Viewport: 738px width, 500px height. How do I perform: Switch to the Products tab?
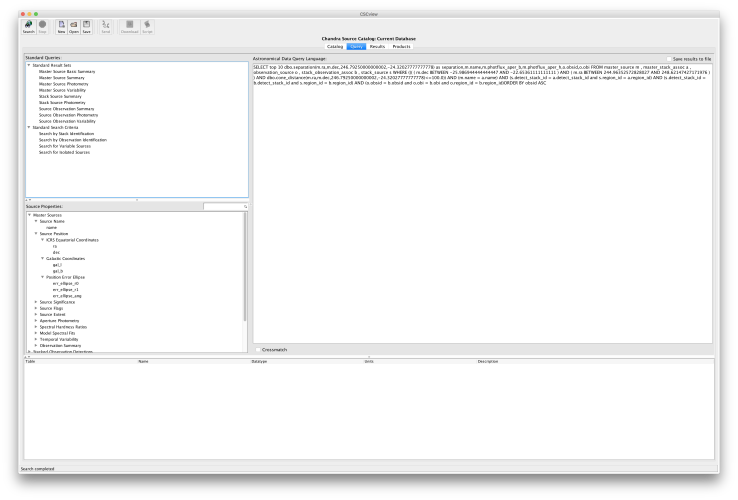pyautogui.click(x=401, y=46)
